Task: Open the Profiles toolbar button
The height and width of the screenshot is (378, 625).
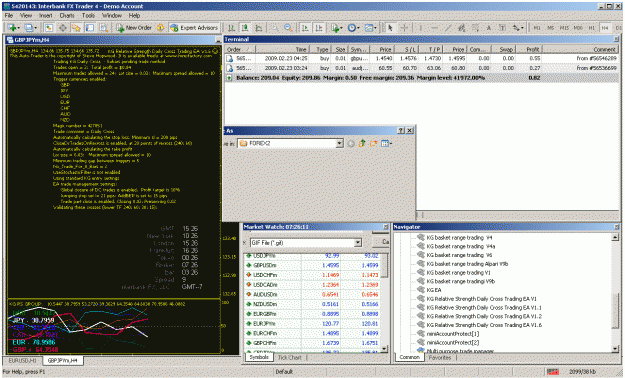Action: click(x=30, y=28)
